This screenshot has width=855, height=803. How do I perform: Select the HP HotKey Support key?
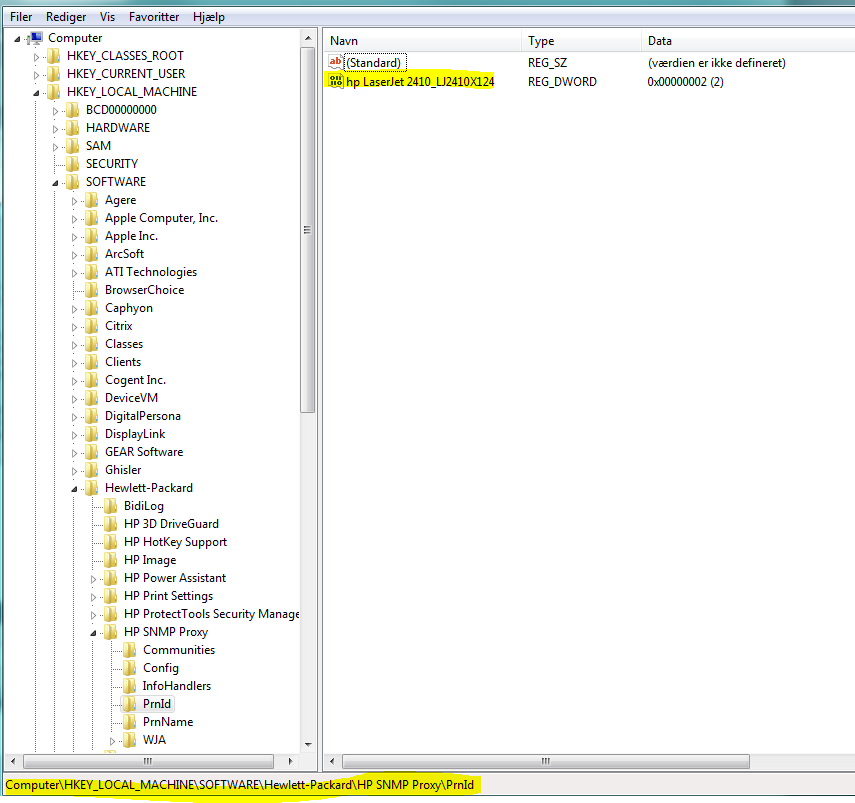click(175, 542)
